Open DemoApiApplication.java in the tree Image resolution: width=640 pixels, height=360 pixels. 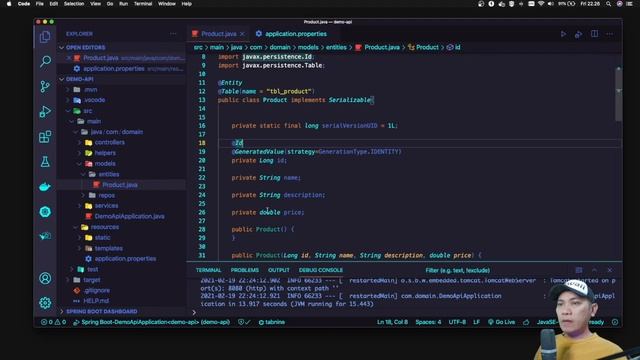coord(129,216)
